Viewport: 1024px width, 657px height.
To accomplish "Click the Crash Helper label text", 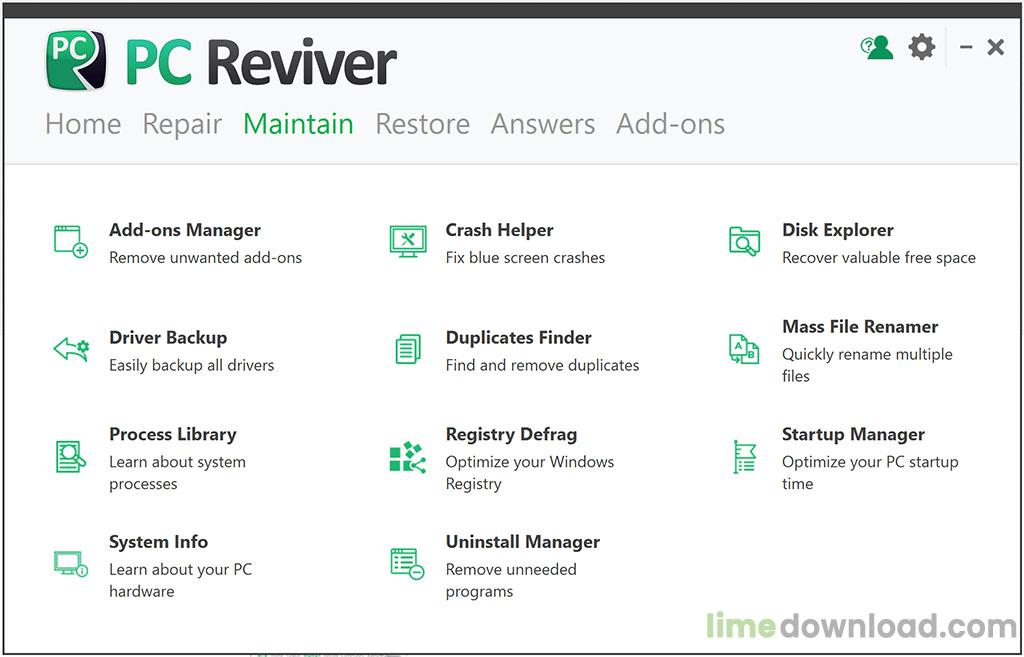I will coord(500,229).
